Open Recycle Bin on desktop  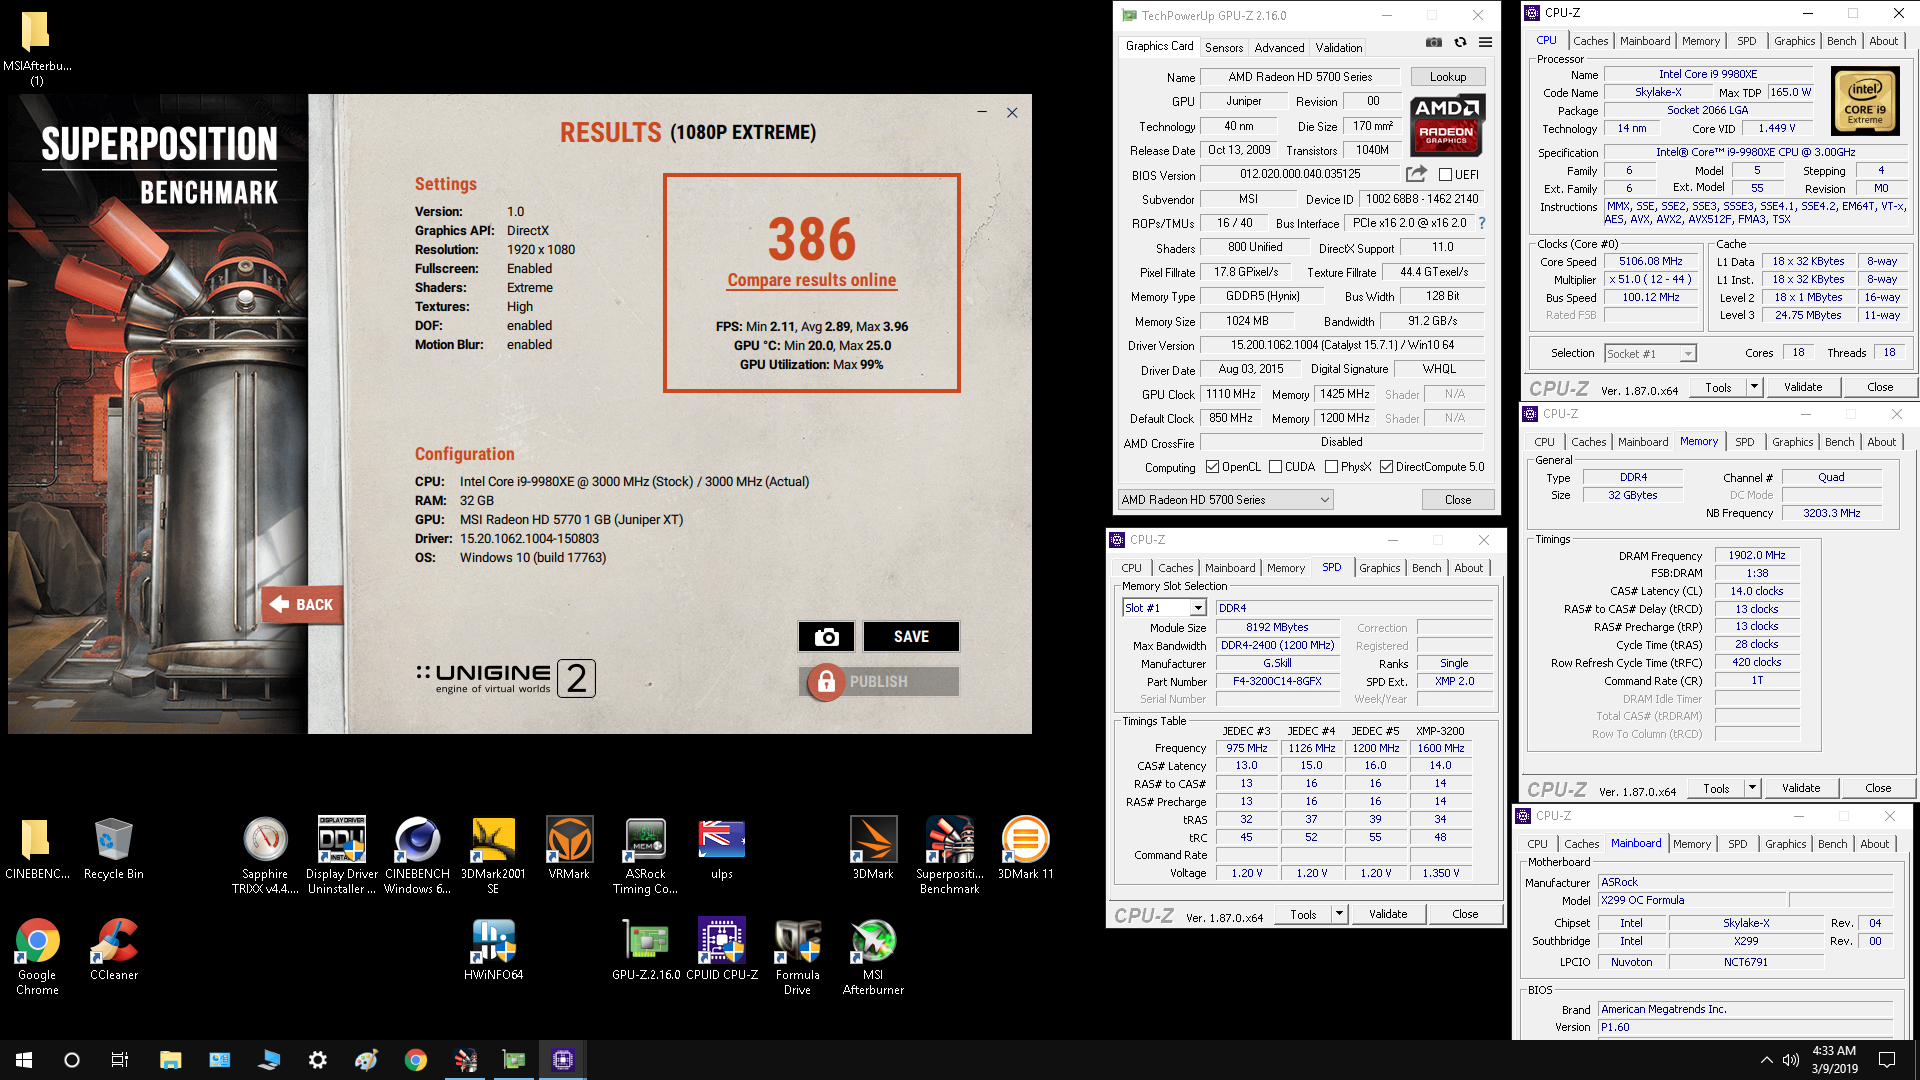114,850
